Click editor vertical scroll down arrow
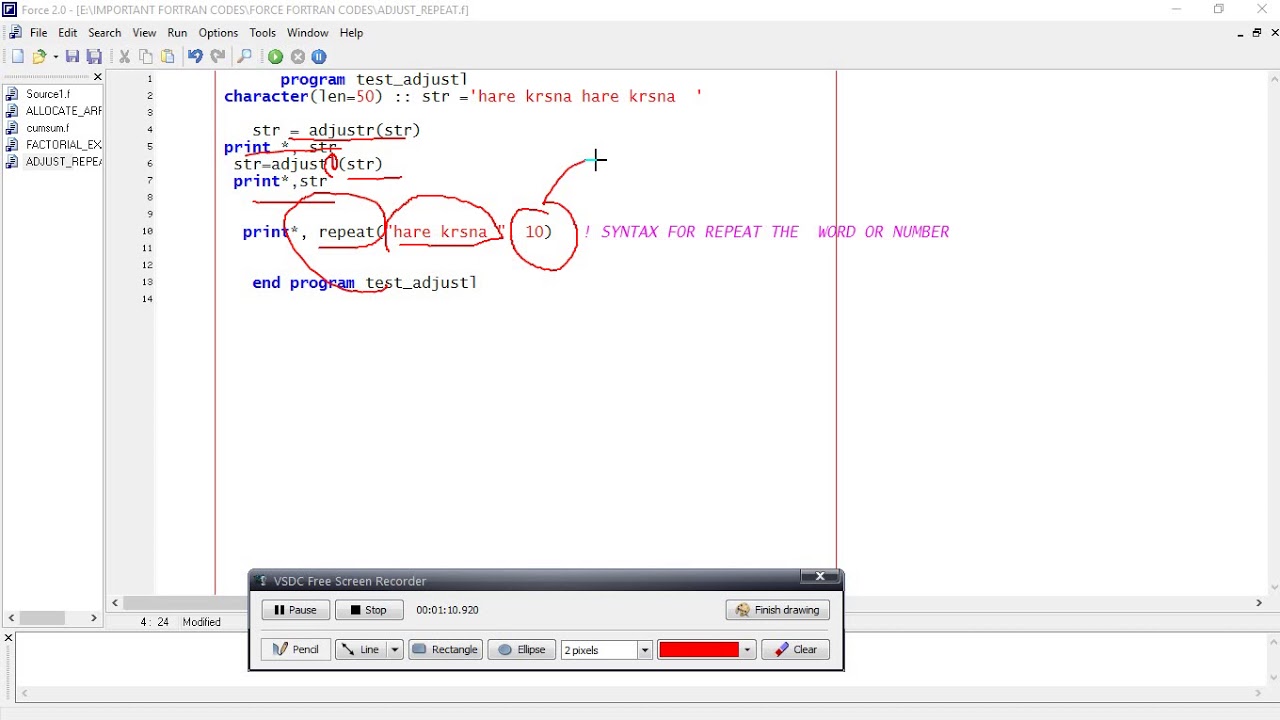This screenshot has height=720, width=1280. tap(1273, 587)
